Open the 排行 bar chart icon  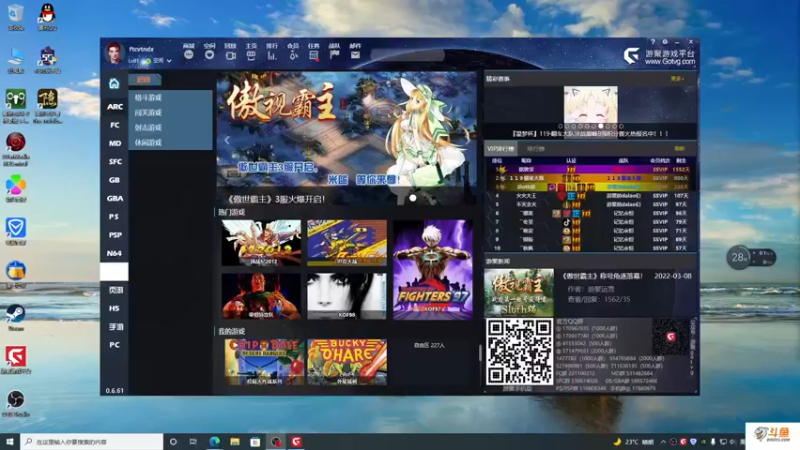[272, 56]
